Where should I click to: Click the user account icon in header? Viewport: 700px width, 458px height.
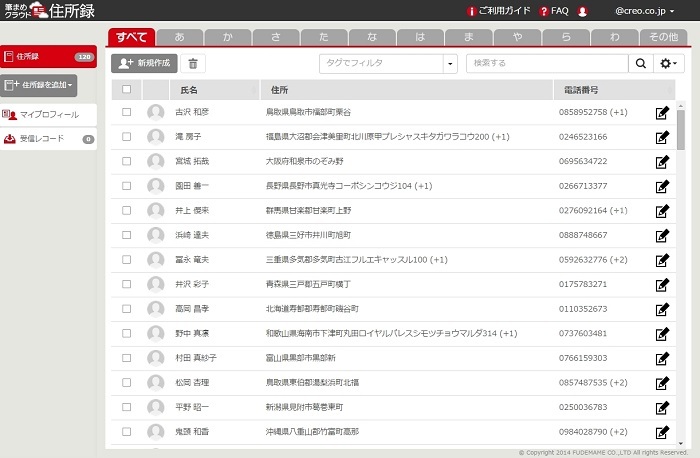[583, 11]
